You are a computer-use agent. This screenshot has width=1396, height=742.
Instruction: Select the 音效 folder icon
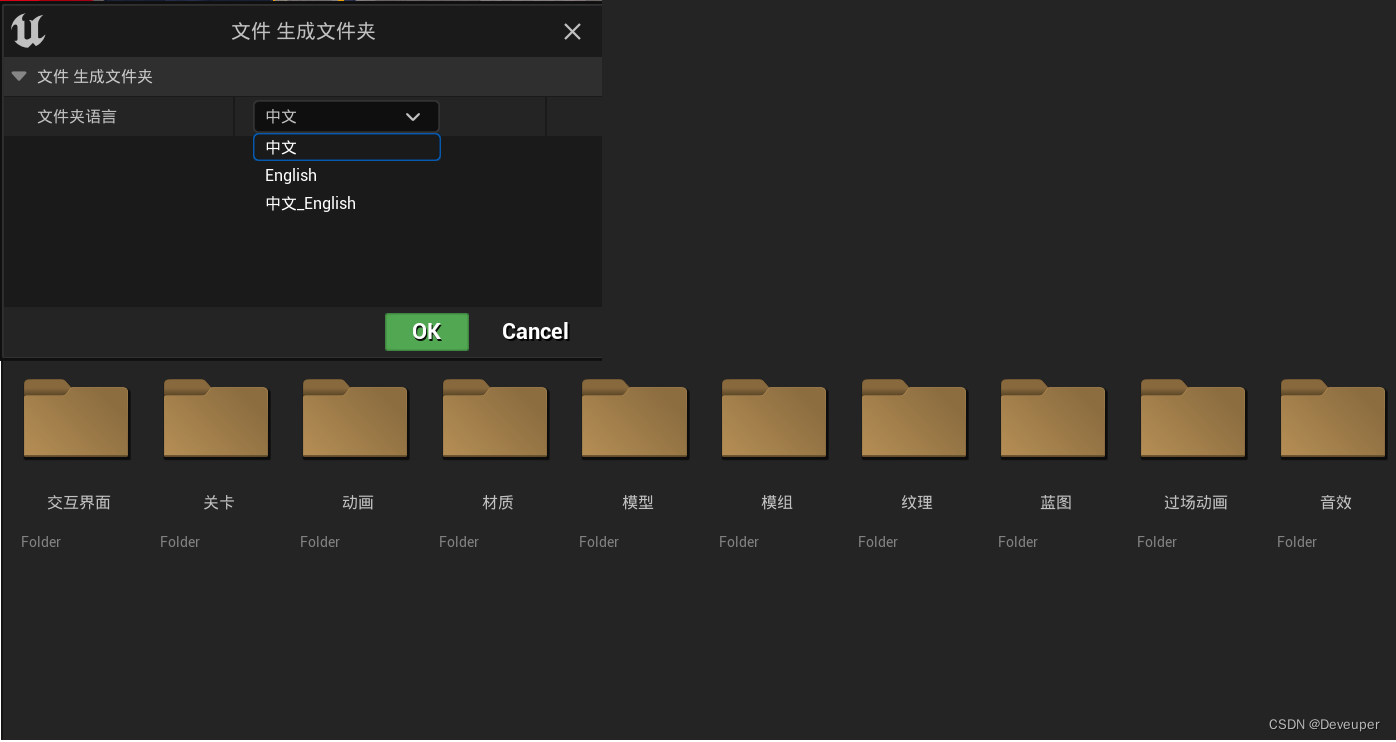pyautogui.click(x=1333, y=418)
